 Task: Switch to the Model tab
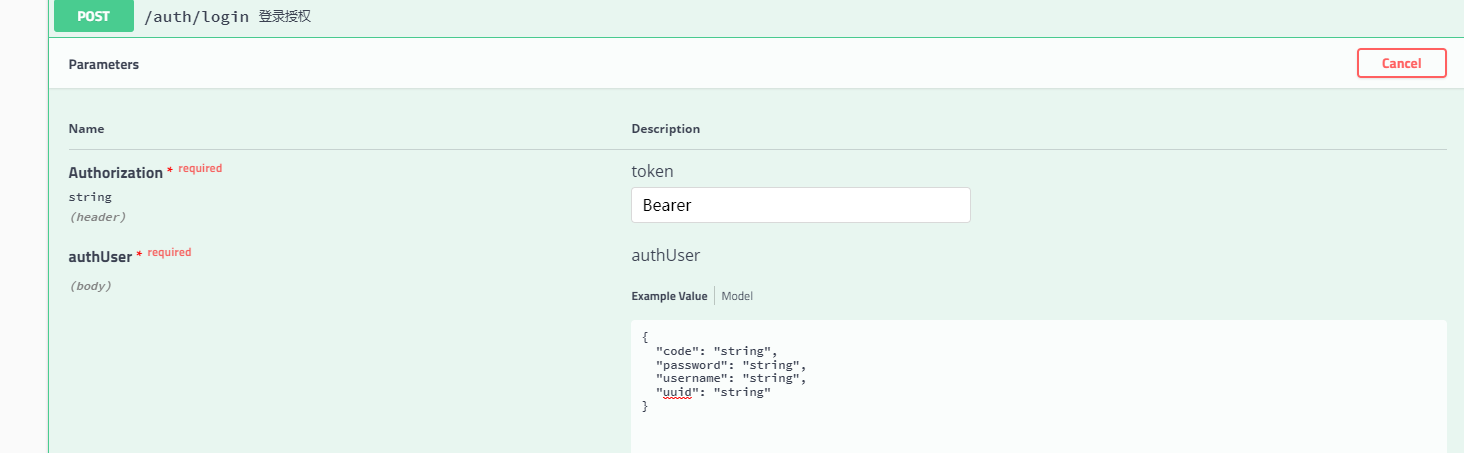(x=737, y=296)
